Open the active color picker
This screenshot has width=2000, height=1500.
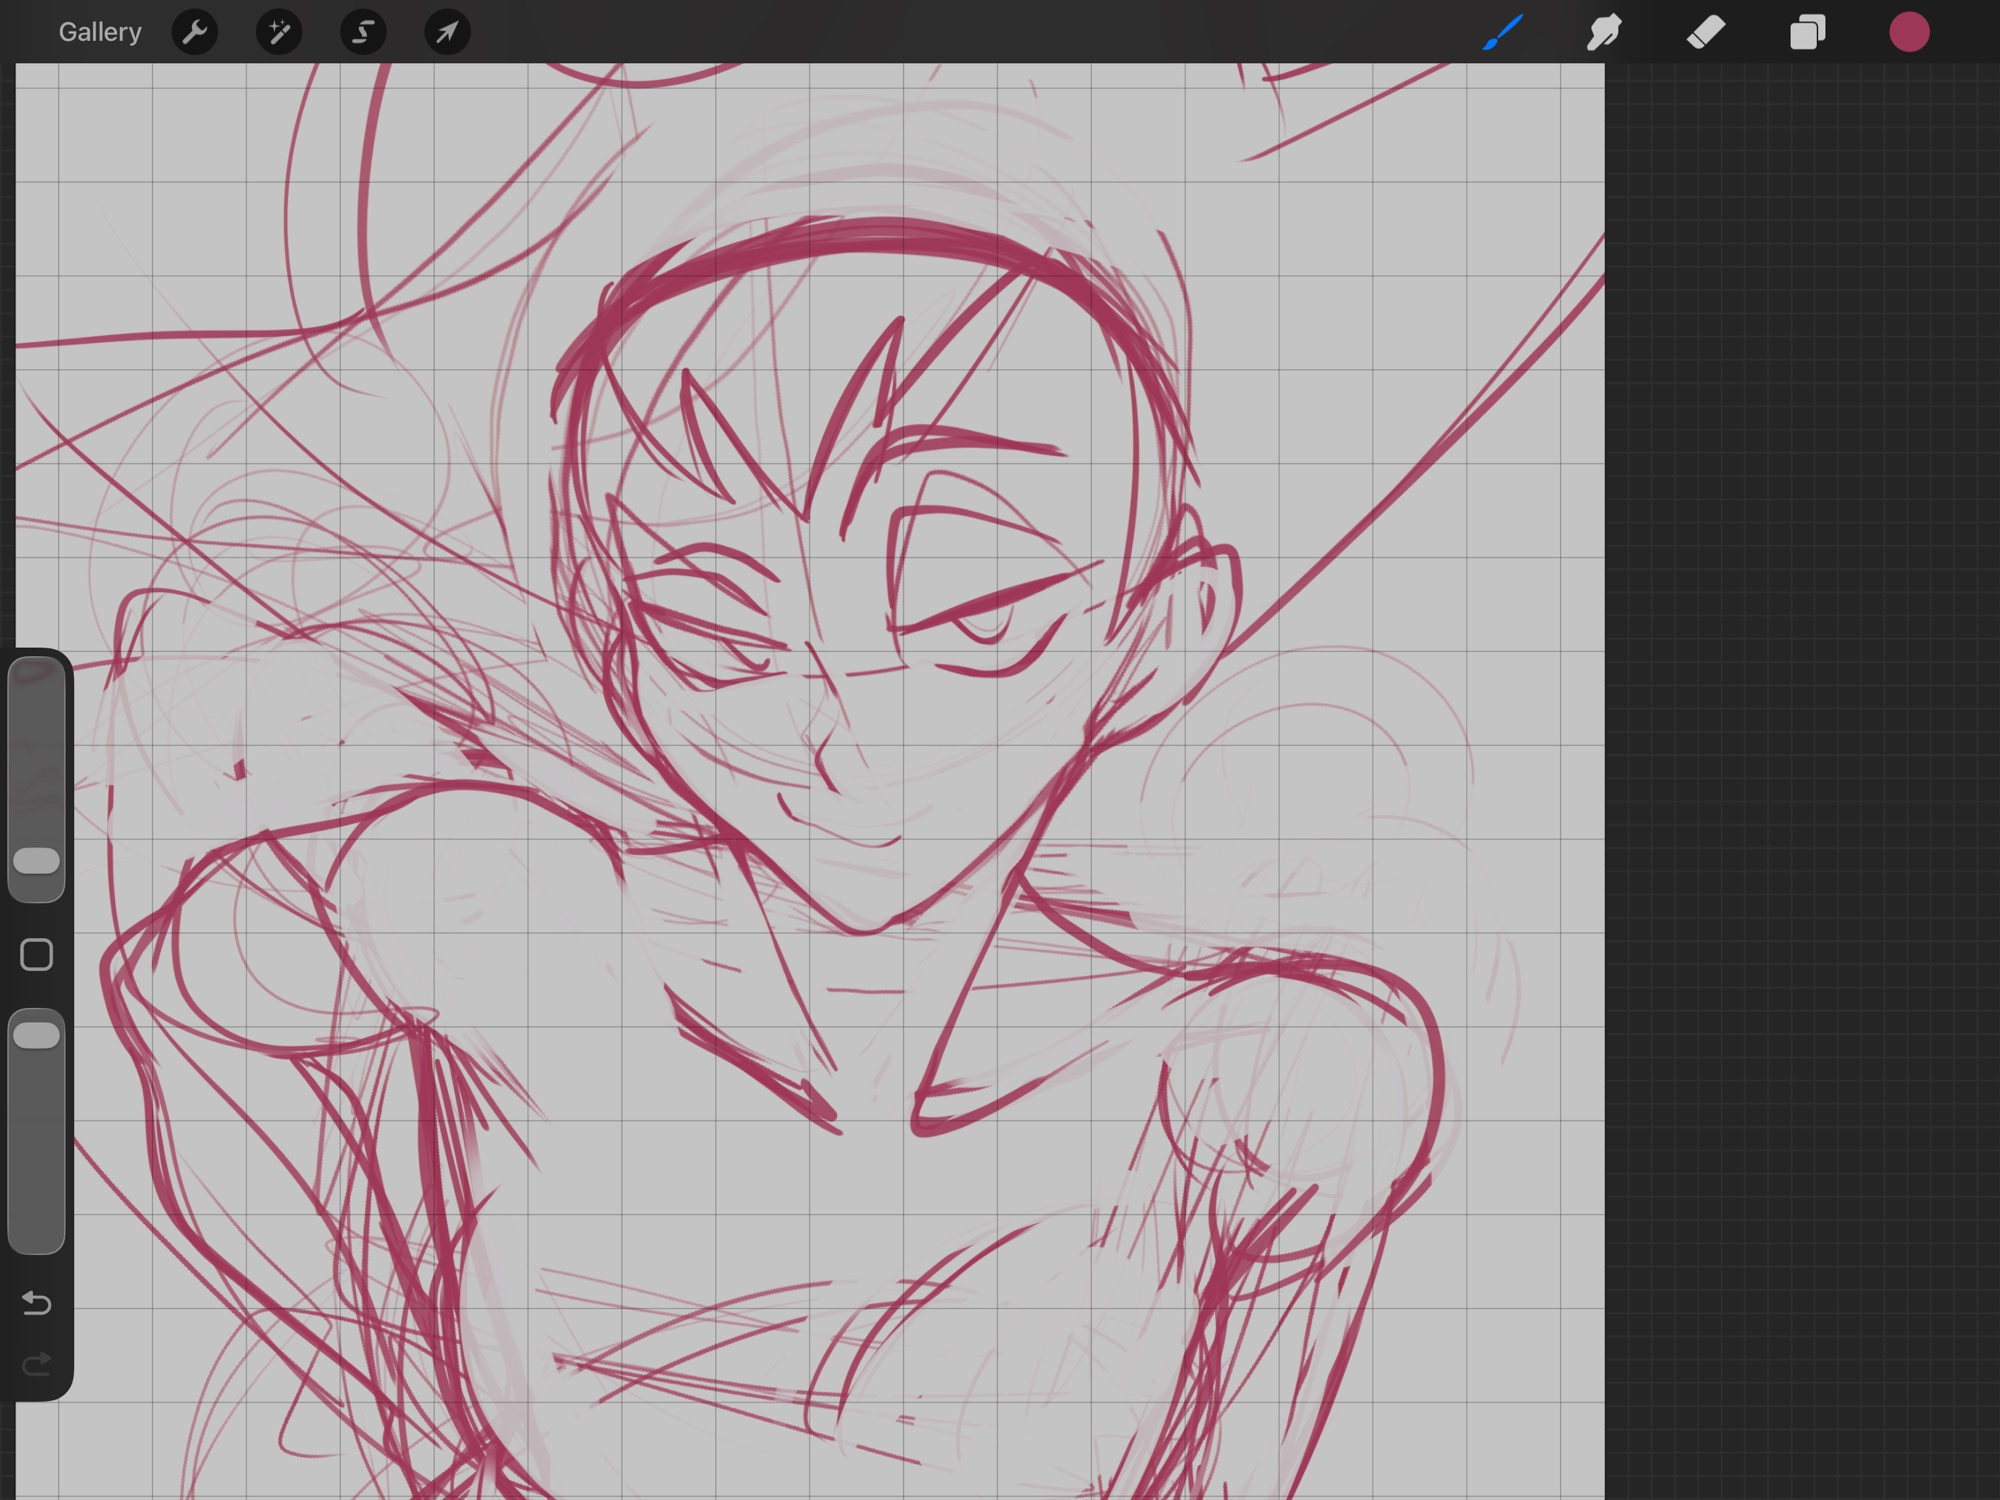(1908, 32)
